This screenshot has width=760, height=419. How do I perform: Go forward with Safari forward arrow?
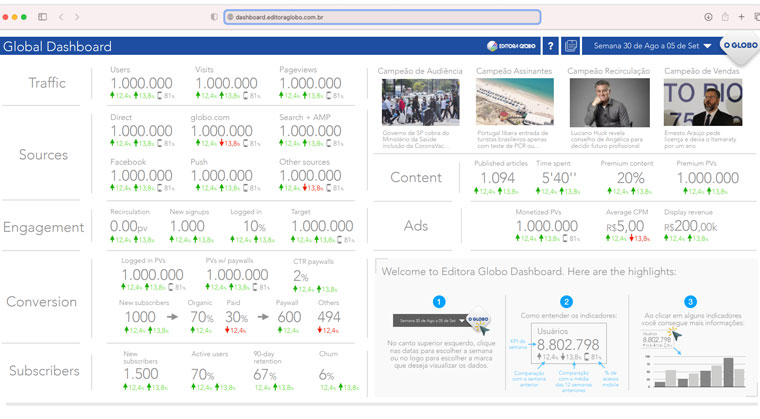(x=77, y=17)
